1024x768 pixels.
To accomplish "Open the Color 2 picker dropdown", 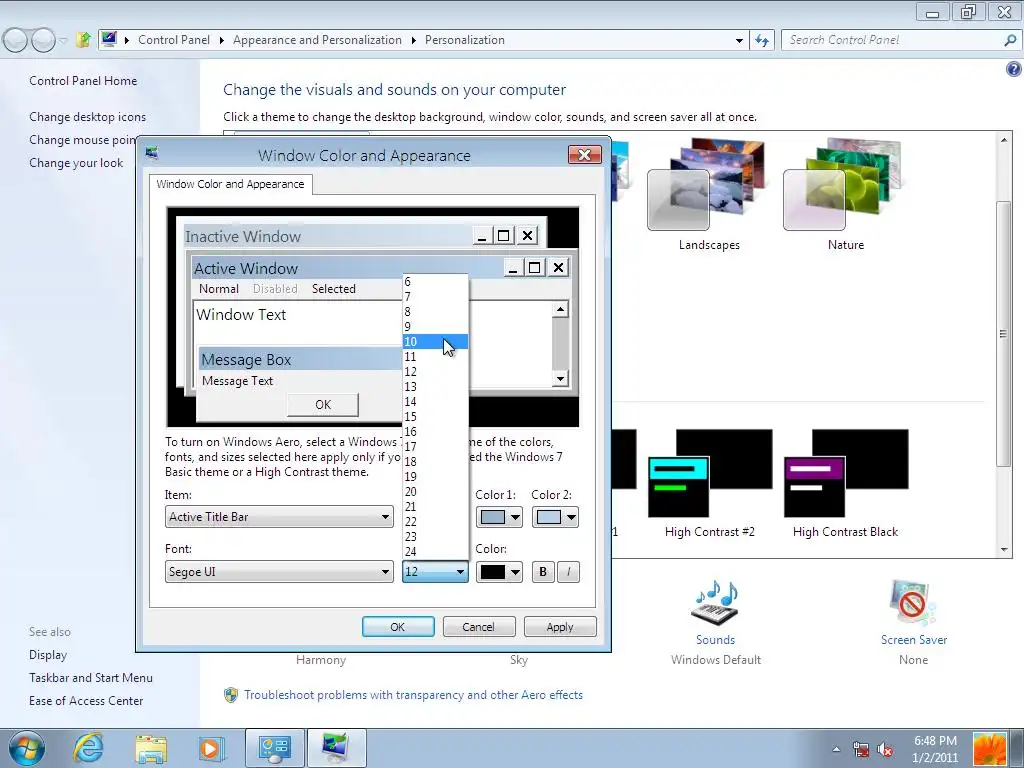I will 555,517.
